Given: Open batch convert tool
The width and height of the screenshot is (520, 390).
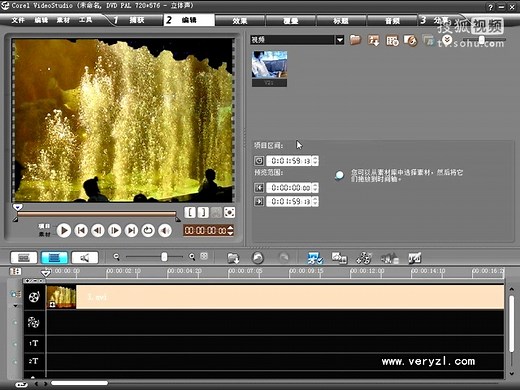Looking at the screenshot, I should click(339, 258).
